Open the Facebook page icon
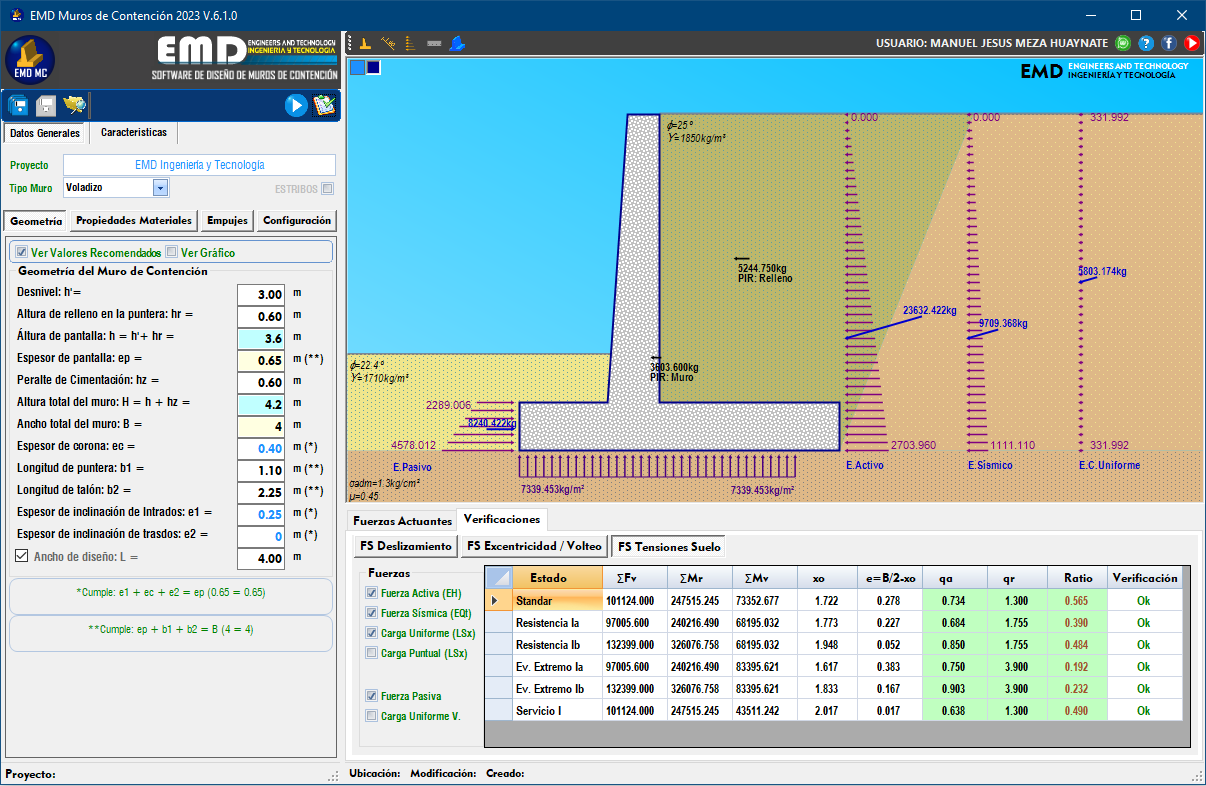1206x786 pixels. pos(1168,43)
